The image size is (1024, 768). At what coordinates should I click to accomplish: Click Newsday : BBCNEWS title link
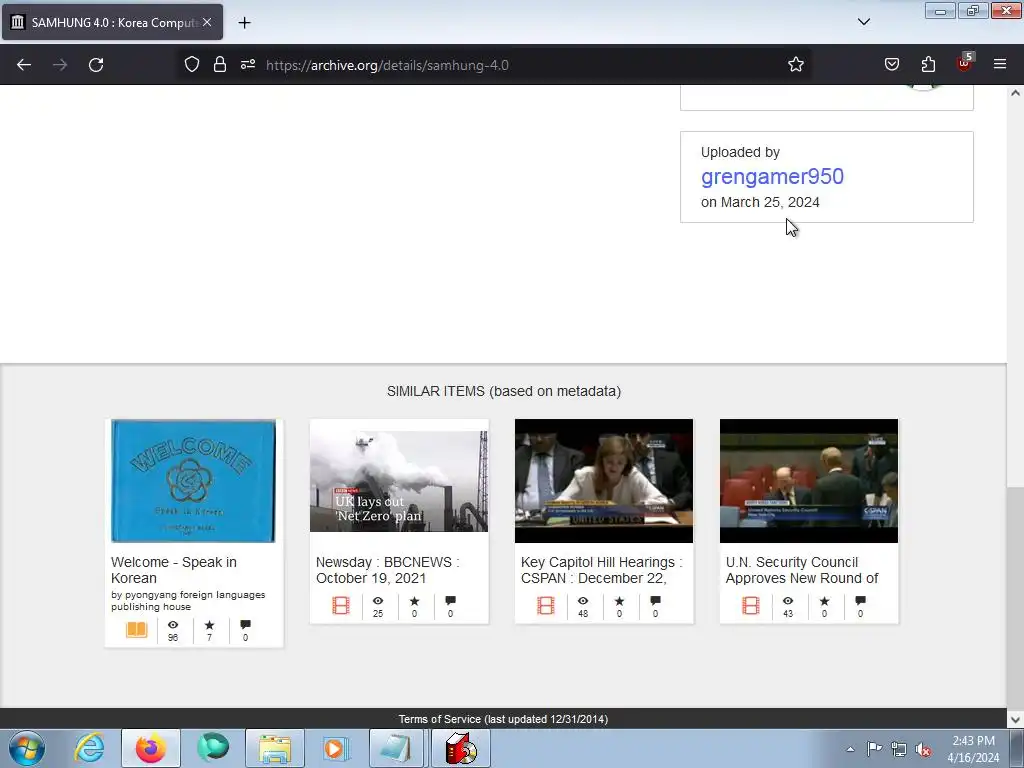coord(388,570)
